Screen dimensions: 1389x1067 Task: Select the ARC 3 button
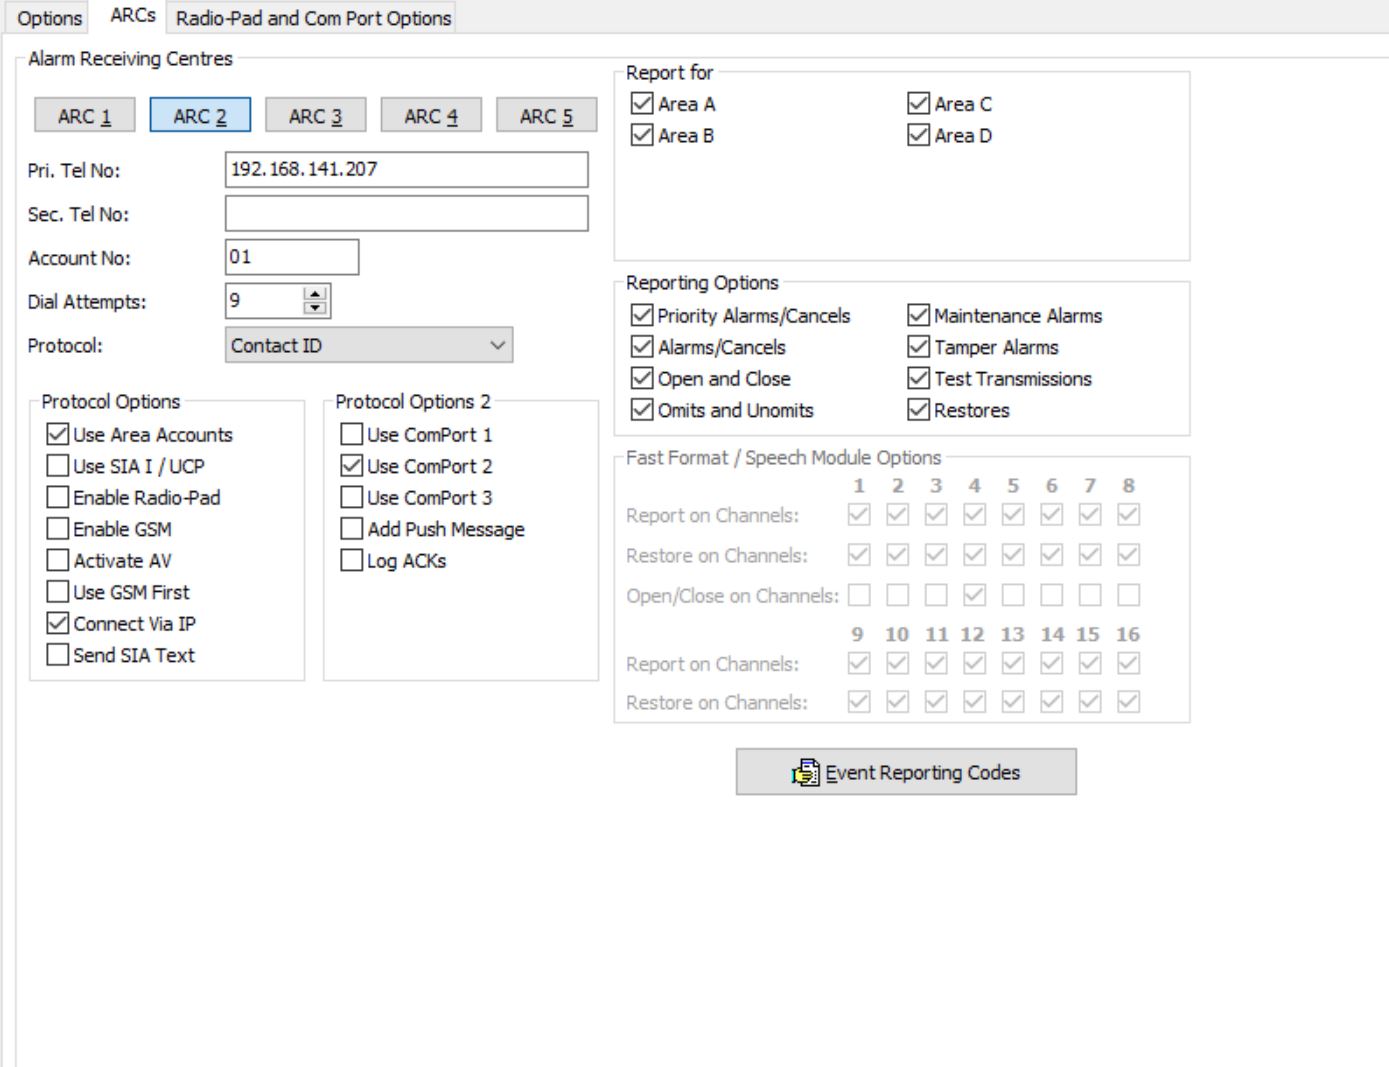click(x=315, y=116)
